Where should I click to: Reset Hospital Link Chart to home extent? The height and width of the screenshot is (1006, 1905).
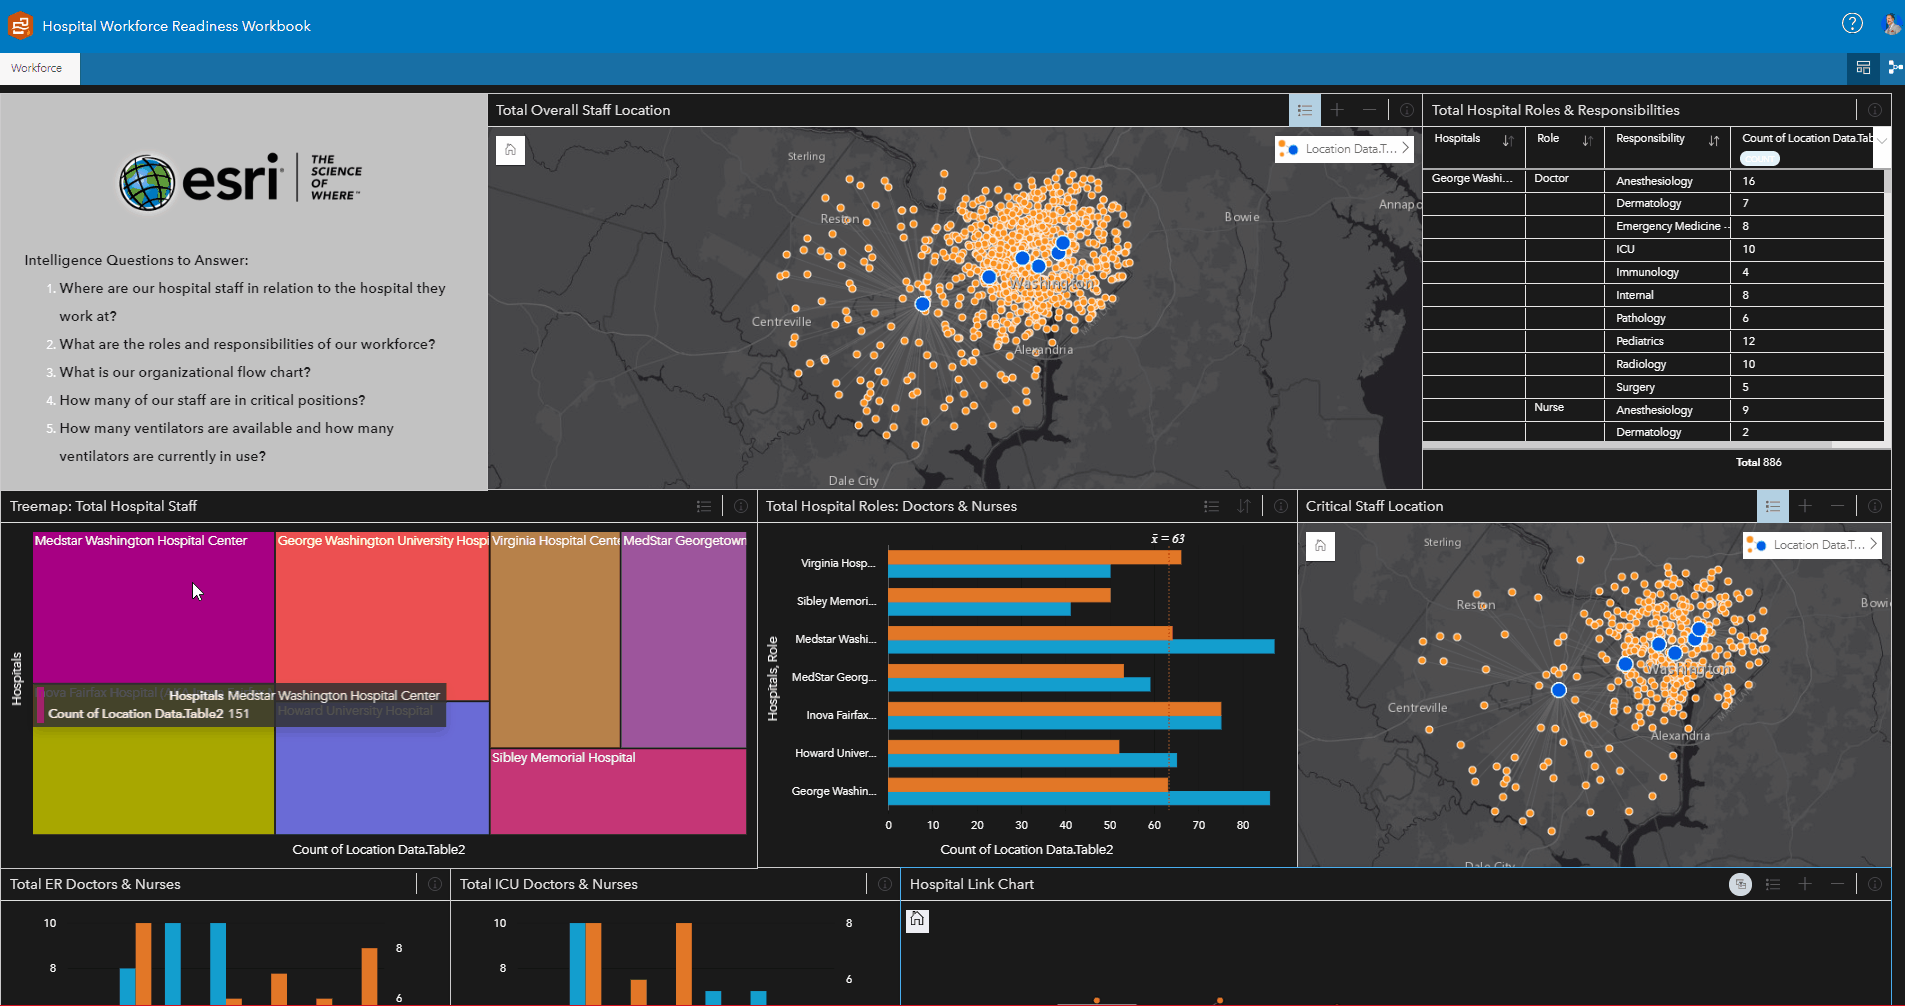pos(917,920)
